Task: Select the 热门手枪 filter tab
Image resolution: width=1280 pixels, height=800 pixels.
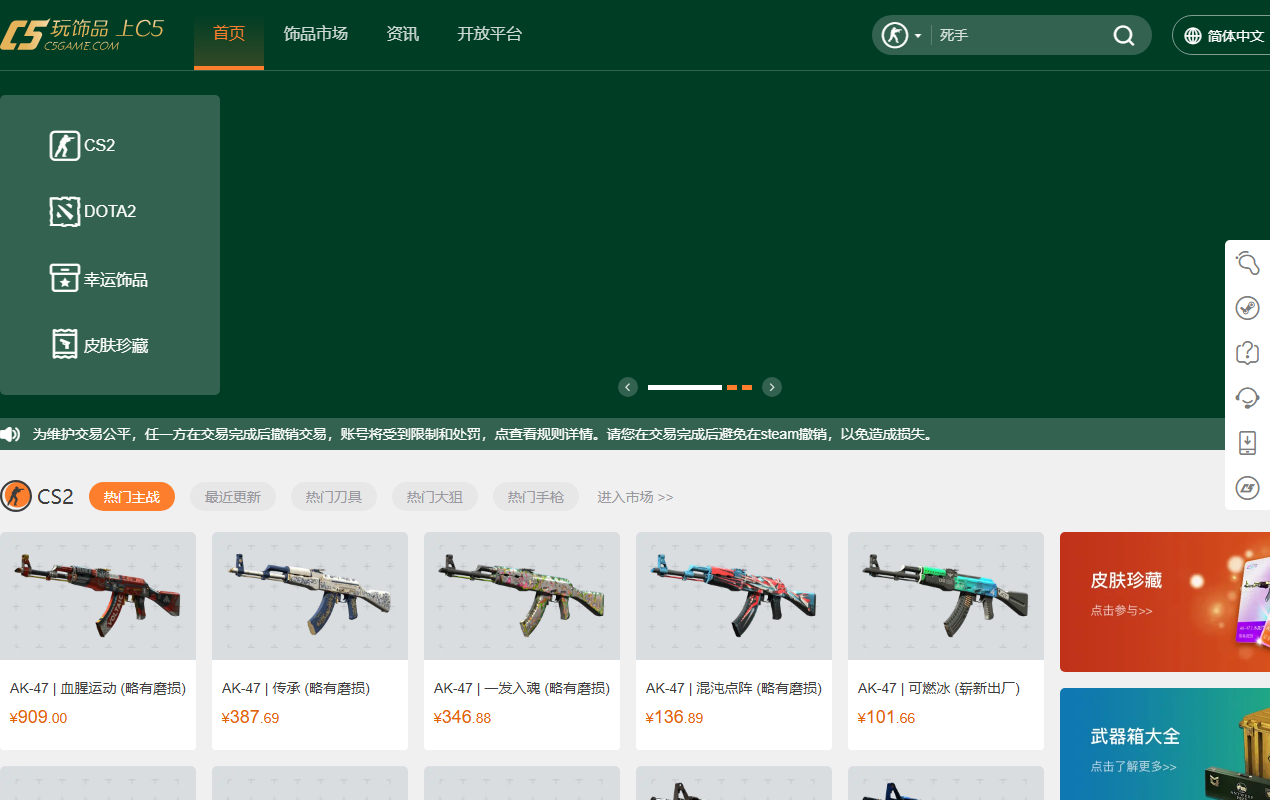Action: pyautogui.click(x=536, y=497)
